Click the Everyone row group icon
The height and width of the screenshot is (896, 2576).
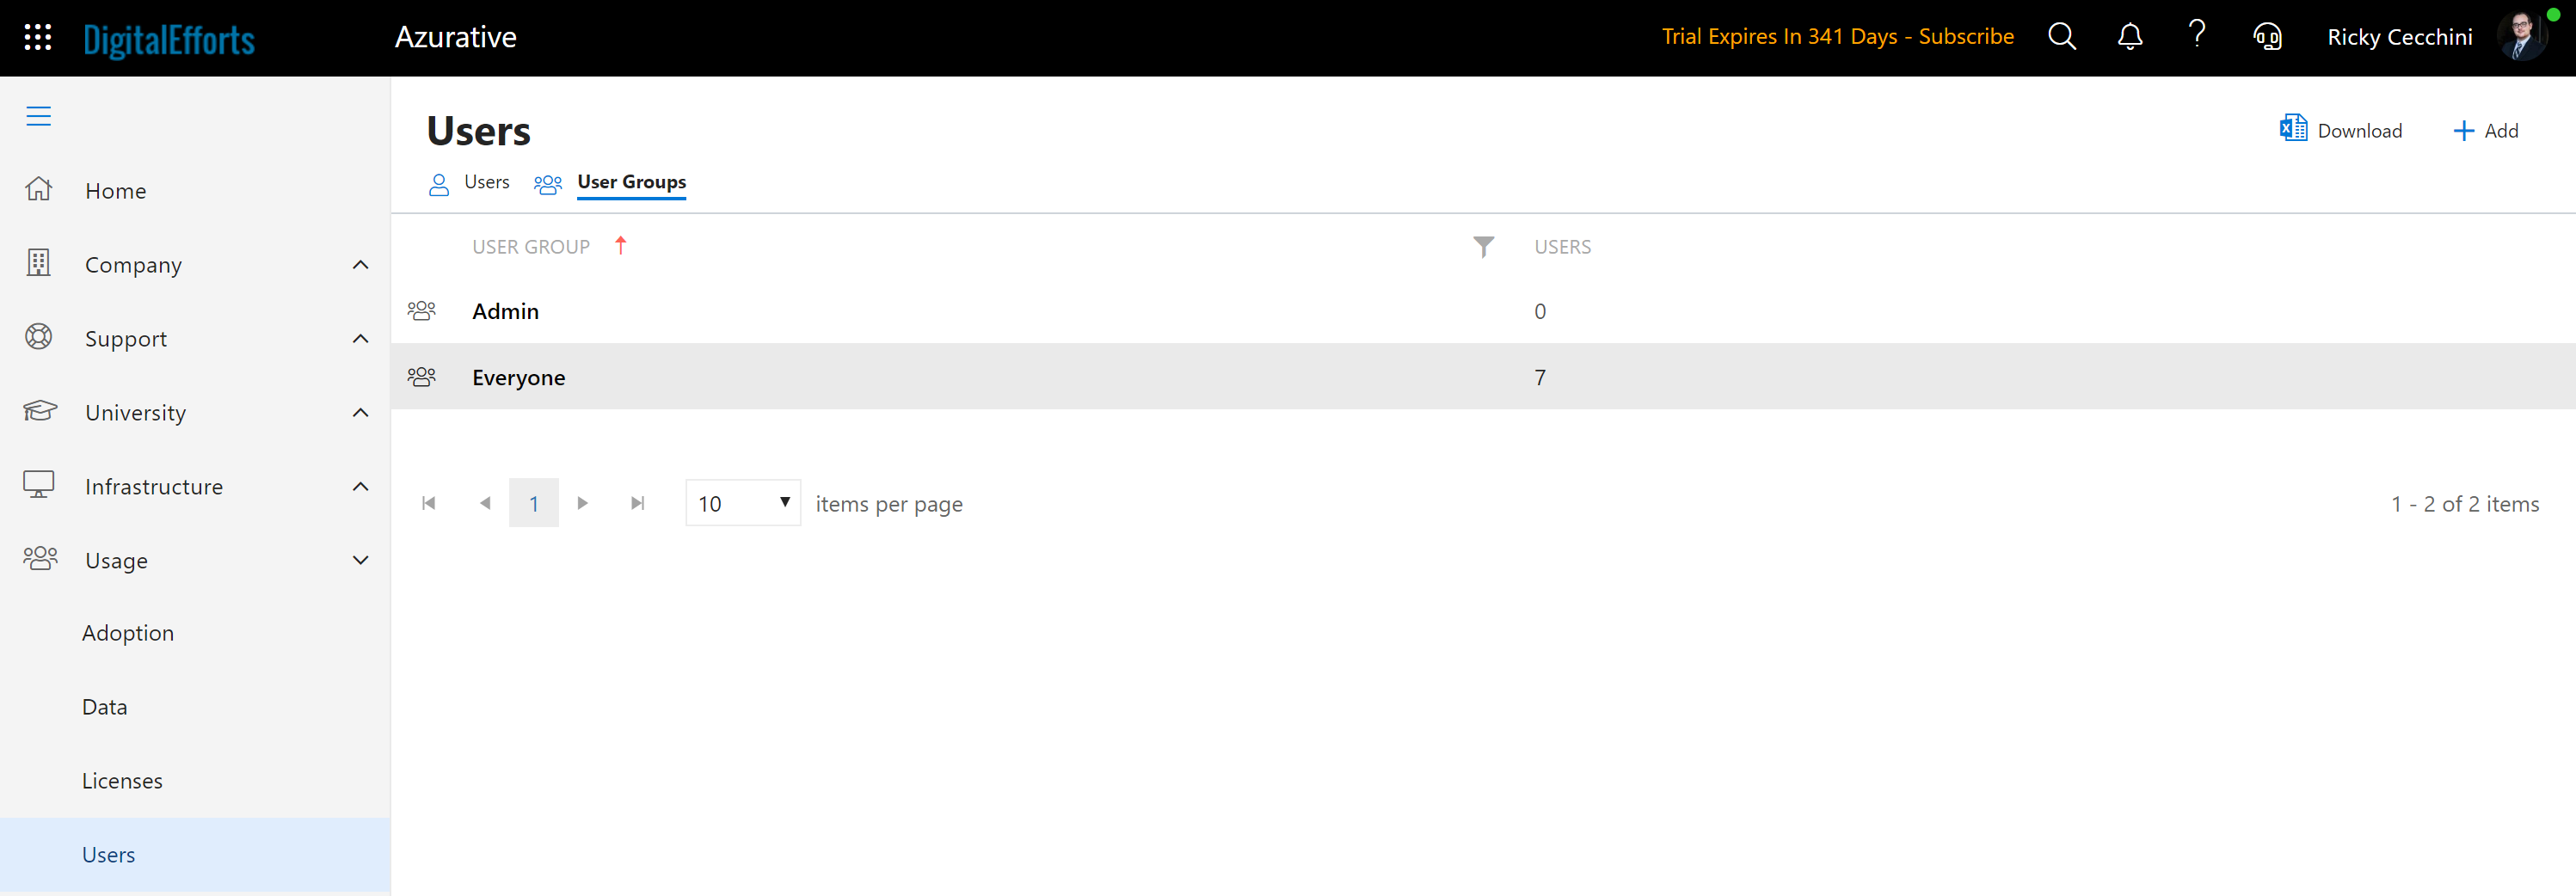pos(421,377)
